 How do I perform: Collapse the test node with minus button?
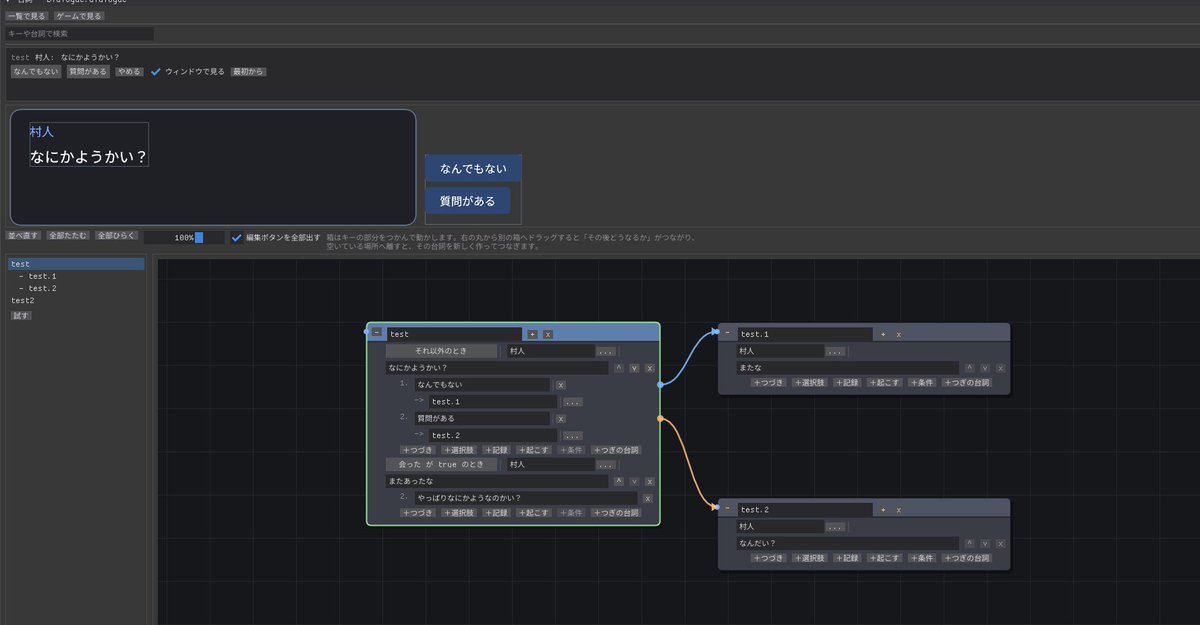pos(377,334)
